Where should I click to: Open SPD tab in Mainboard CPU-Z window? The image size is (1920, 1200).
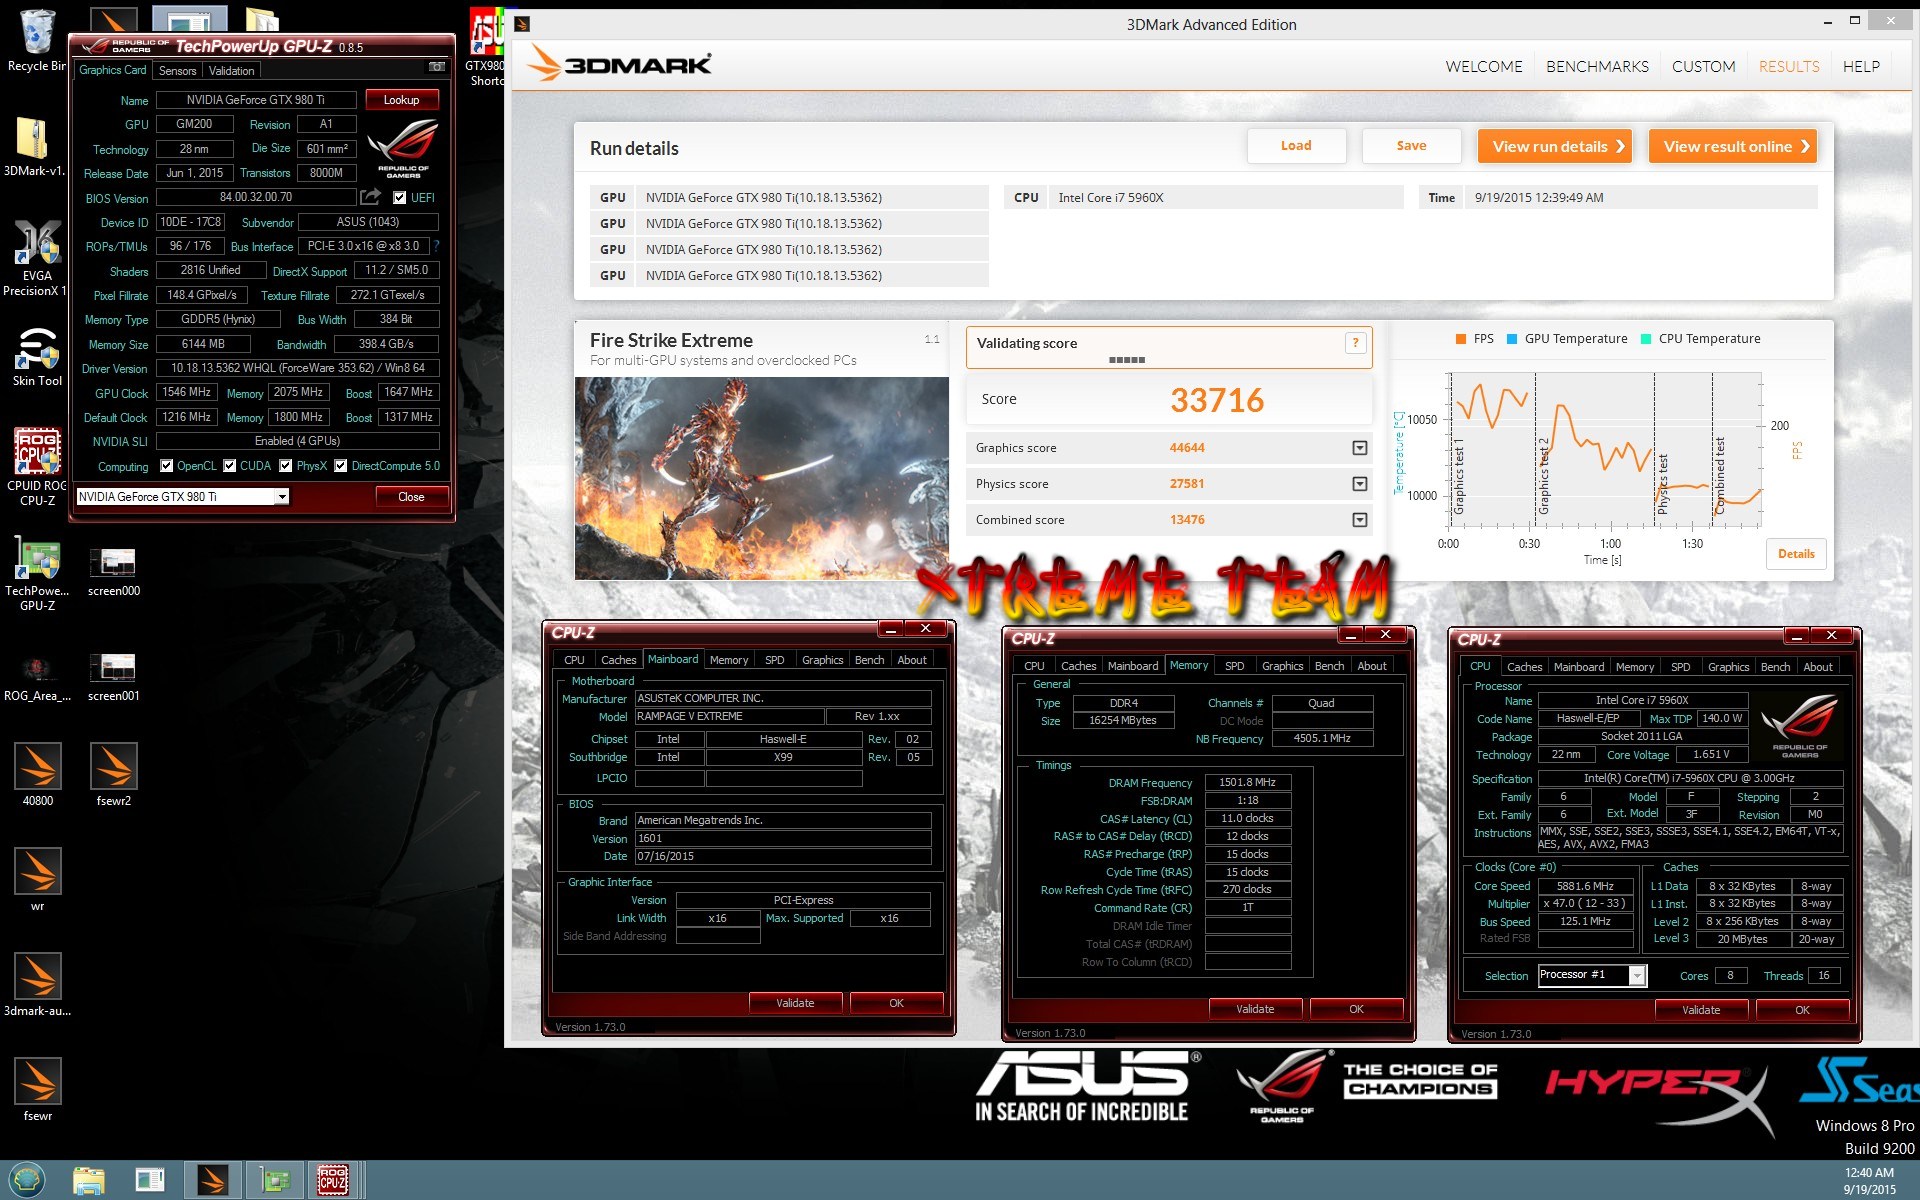click(x=774, y=660)
